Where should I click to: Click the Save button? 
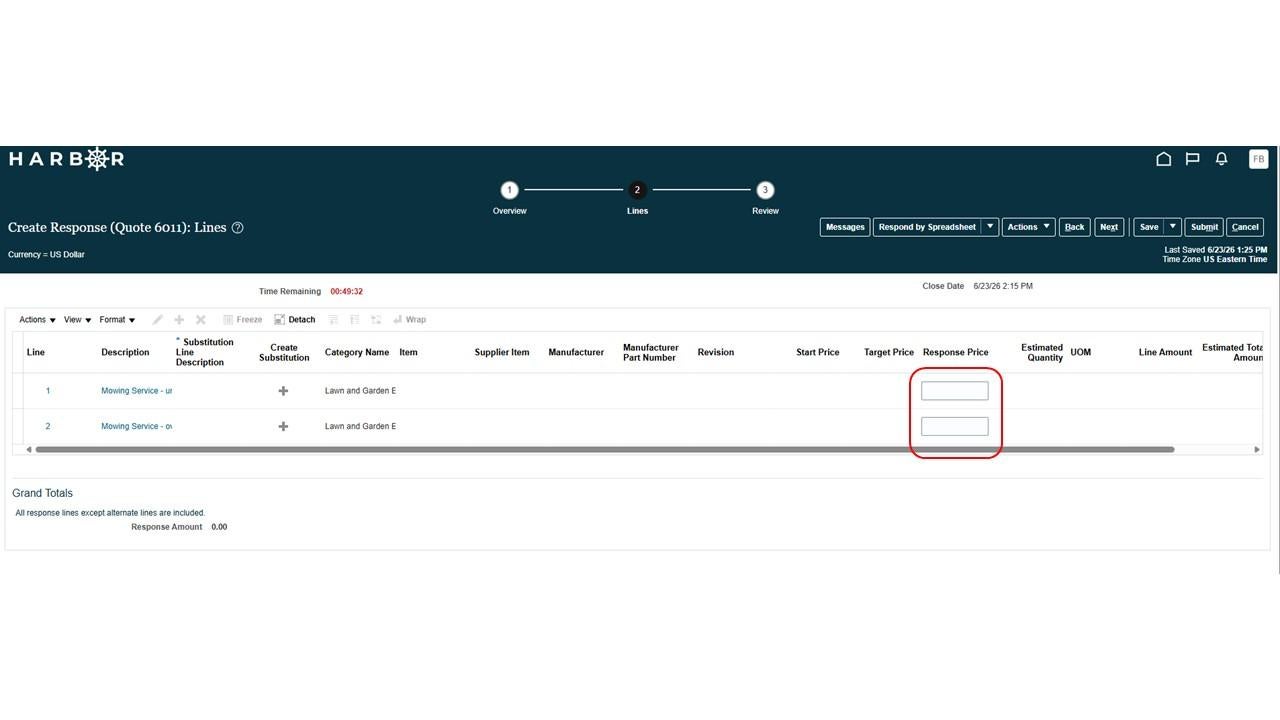tap(1149, 227)
